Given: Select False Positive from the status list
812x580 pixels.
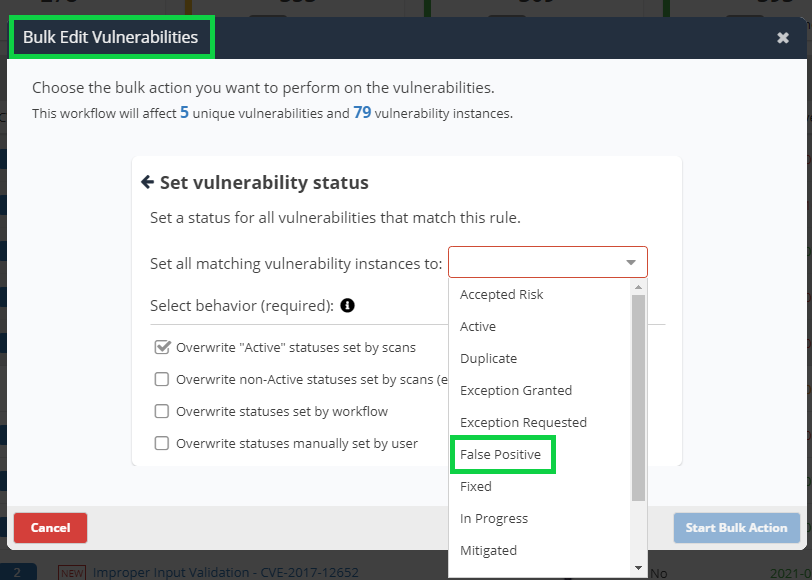Looking at the screenshot, I should point(502,454).
